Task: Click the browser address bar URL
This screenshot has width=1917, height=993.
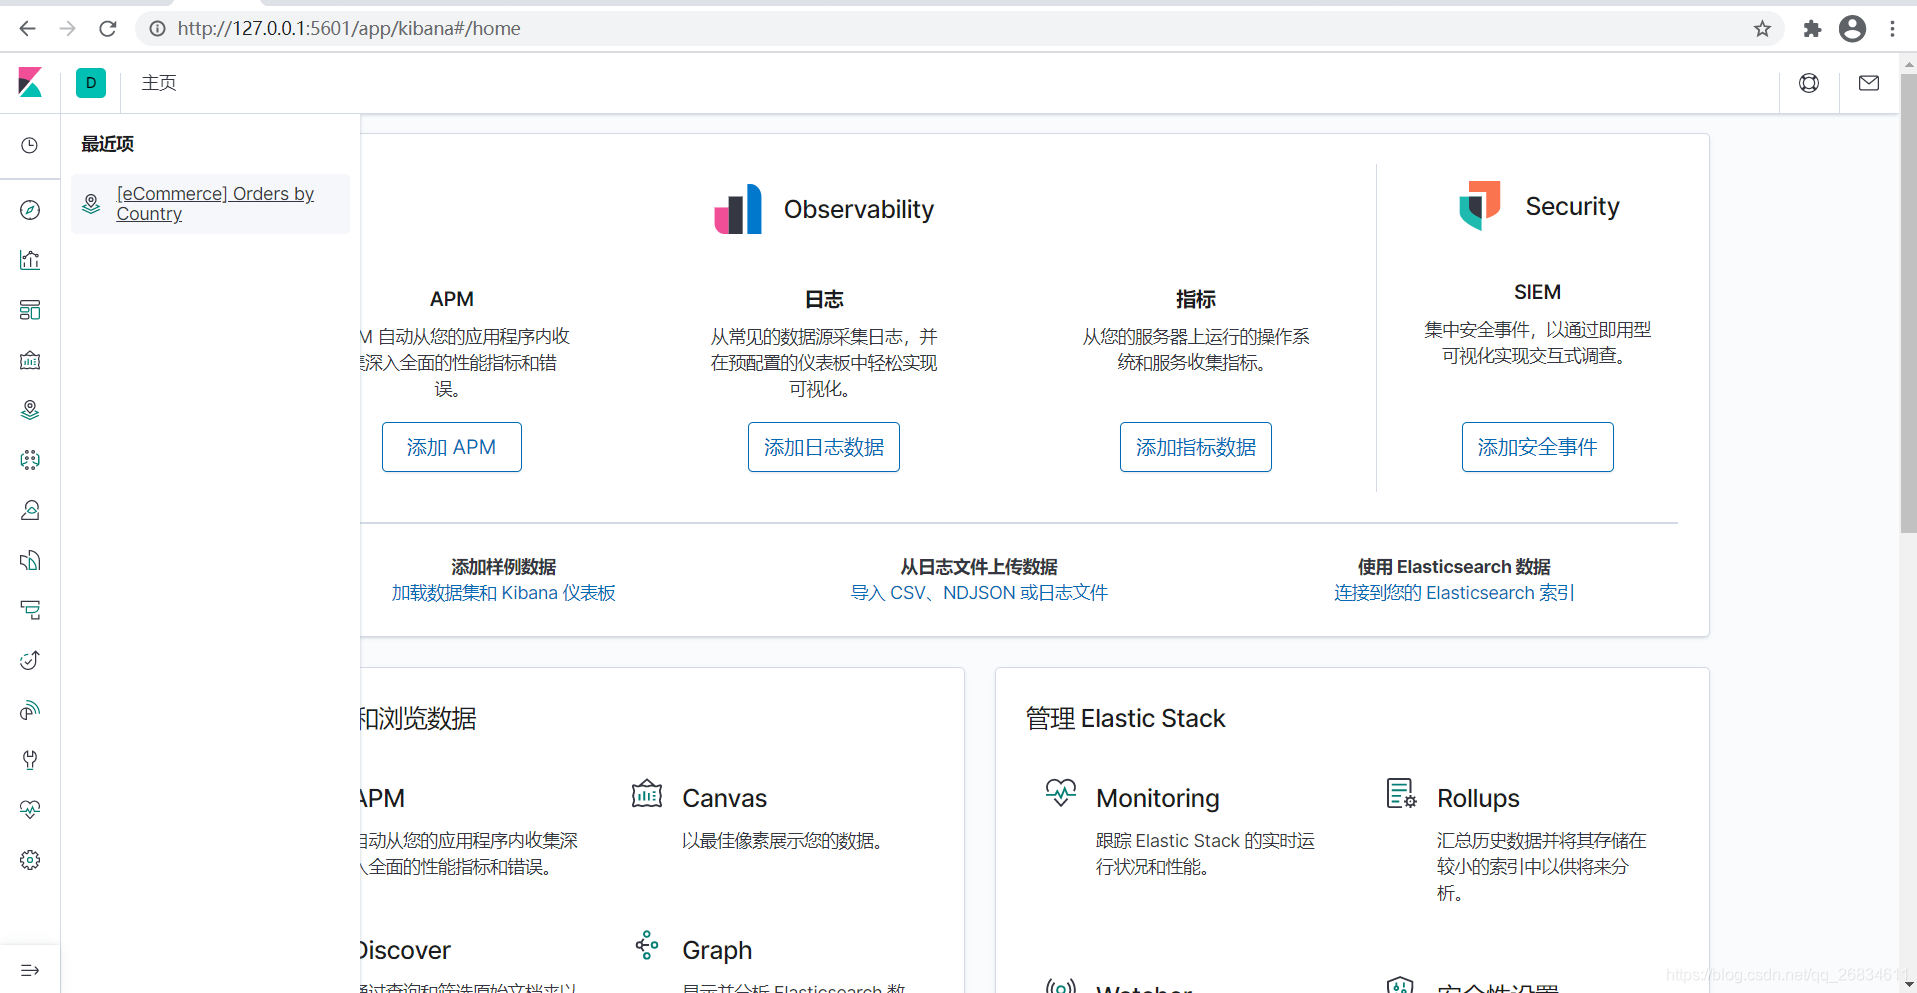Action: 349,29
